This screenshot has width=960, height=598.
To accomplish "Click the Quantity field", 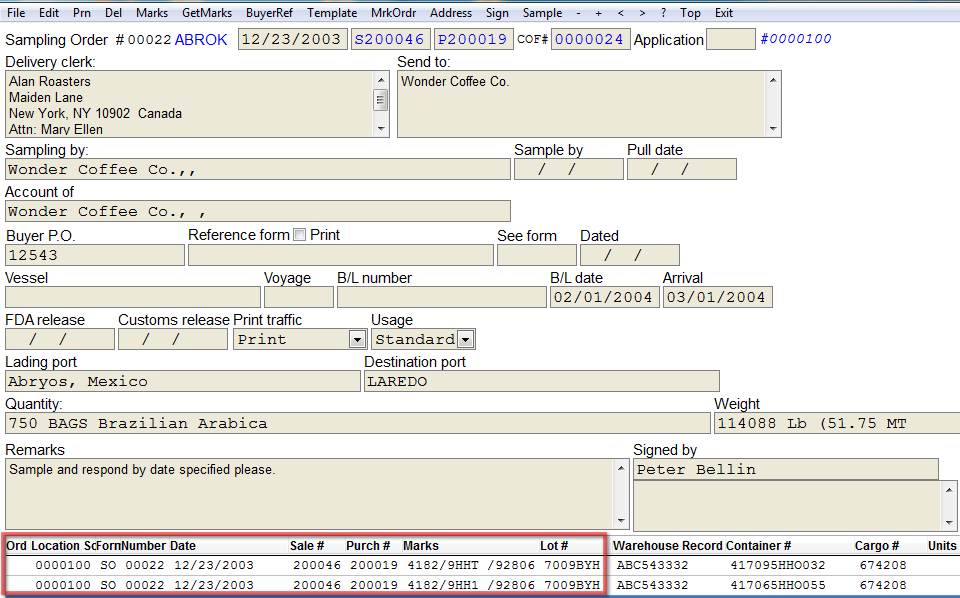I will tap(358, 423).
